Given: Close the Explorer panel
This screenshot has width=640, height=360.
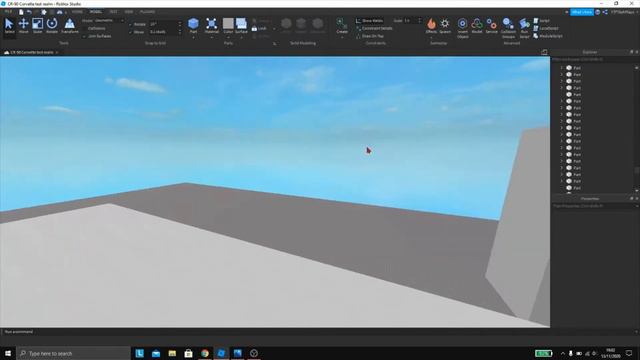Looking at the screenshot, I should tap(637, 52).
